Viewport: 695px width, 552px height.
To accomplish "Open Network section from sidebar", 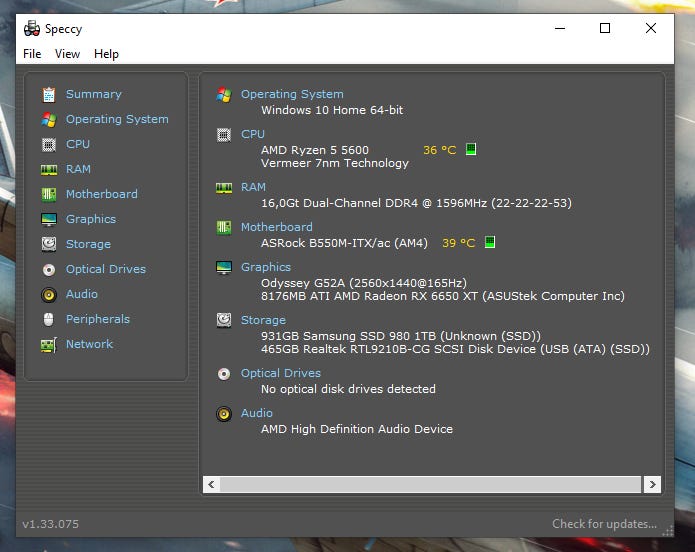I will (89, 344).
